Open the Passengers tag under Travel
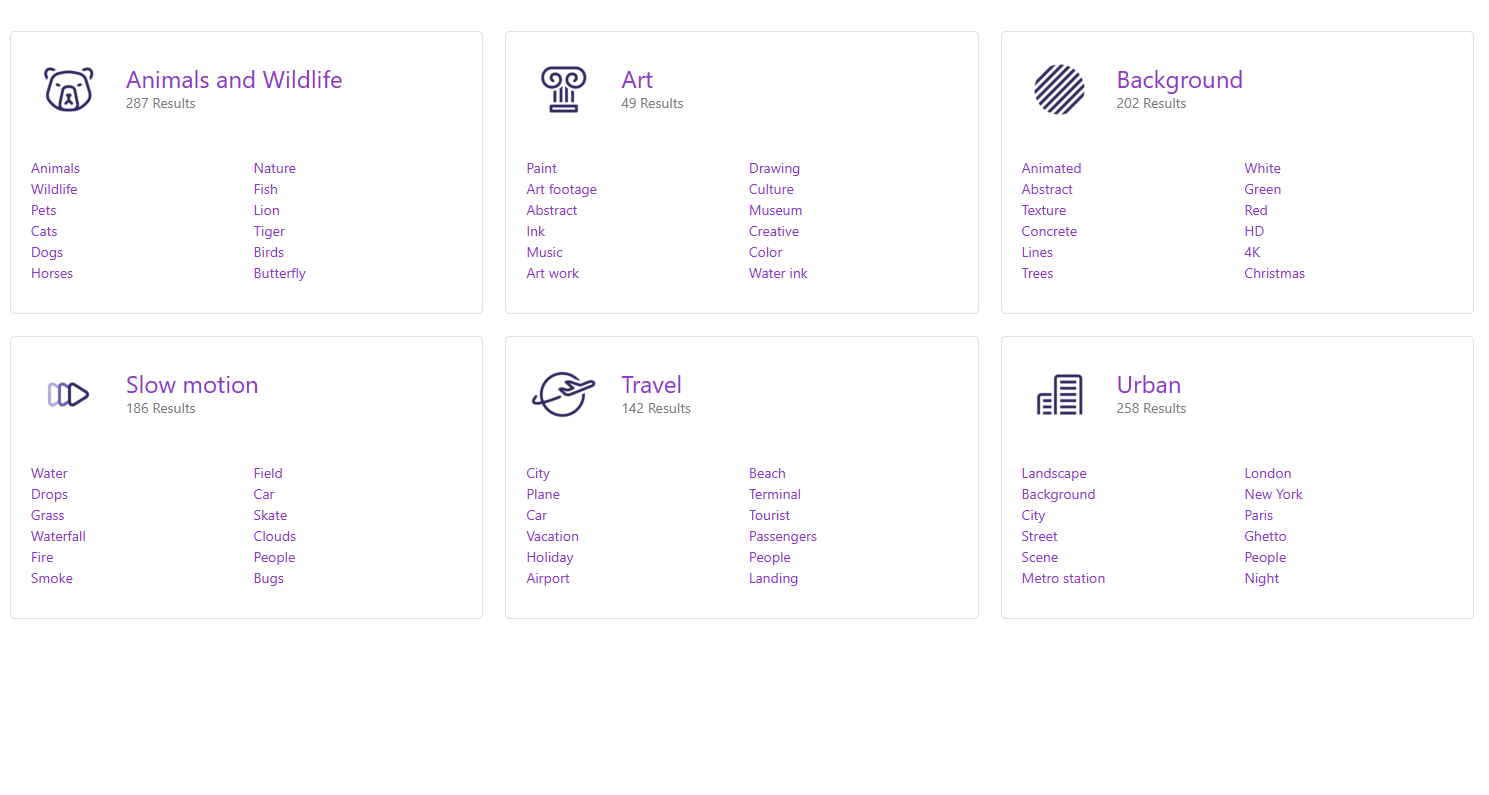Image resolution: width=1489 pixels, height=795 pixels. pyautogui.click(x=782, y=536)
